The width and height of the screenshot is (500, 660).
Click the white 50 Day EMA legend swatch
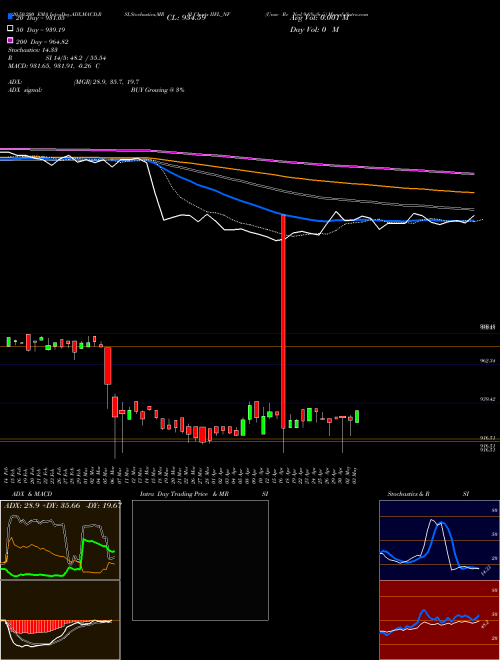11,29
